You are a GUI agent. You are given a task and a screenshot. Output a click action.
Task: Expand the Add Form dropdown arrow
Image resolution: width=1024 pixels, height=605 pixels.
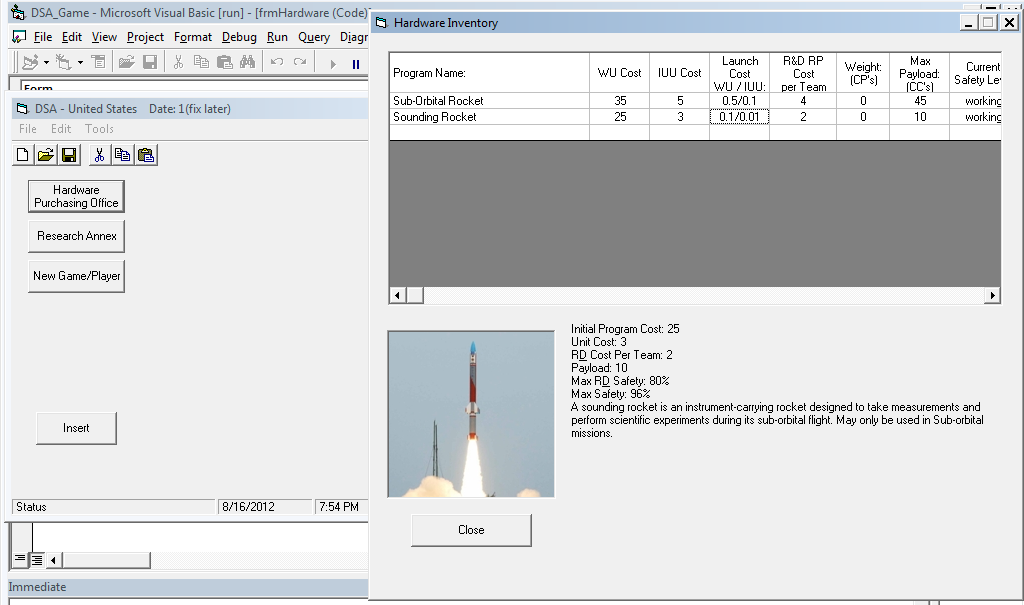[79, 63]
